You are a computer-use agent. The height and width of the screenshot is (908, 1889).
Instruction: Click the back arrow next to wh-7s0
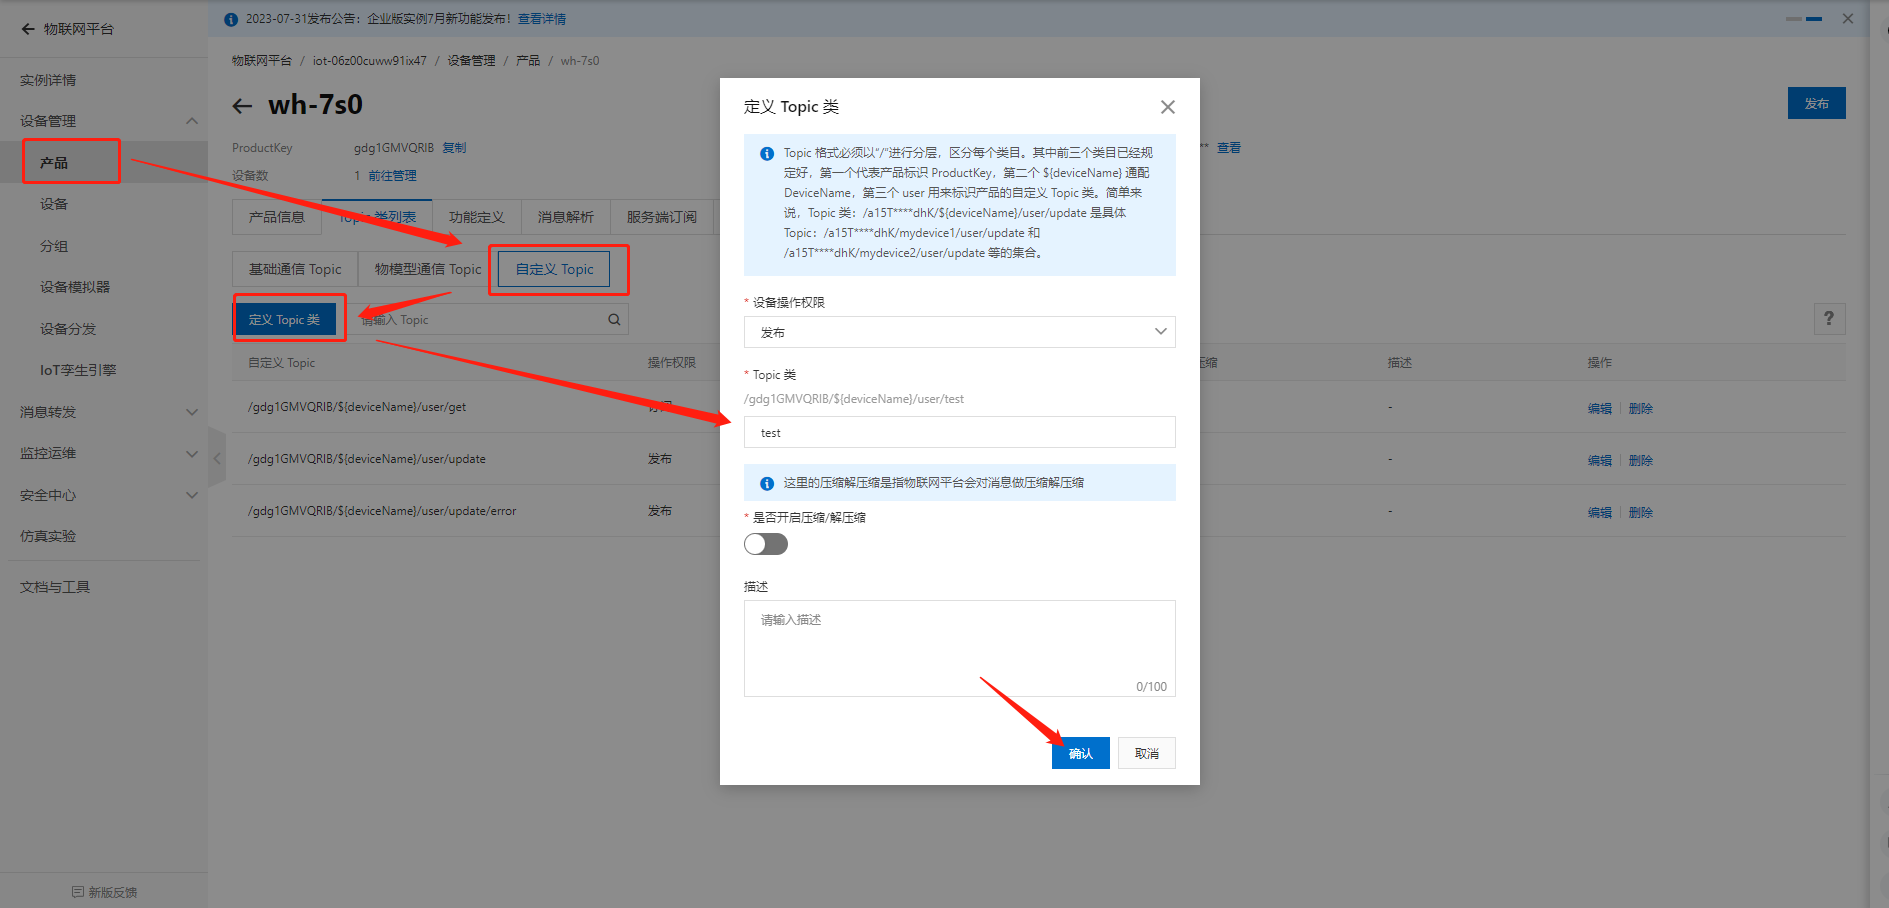click(x=242, y=106)
